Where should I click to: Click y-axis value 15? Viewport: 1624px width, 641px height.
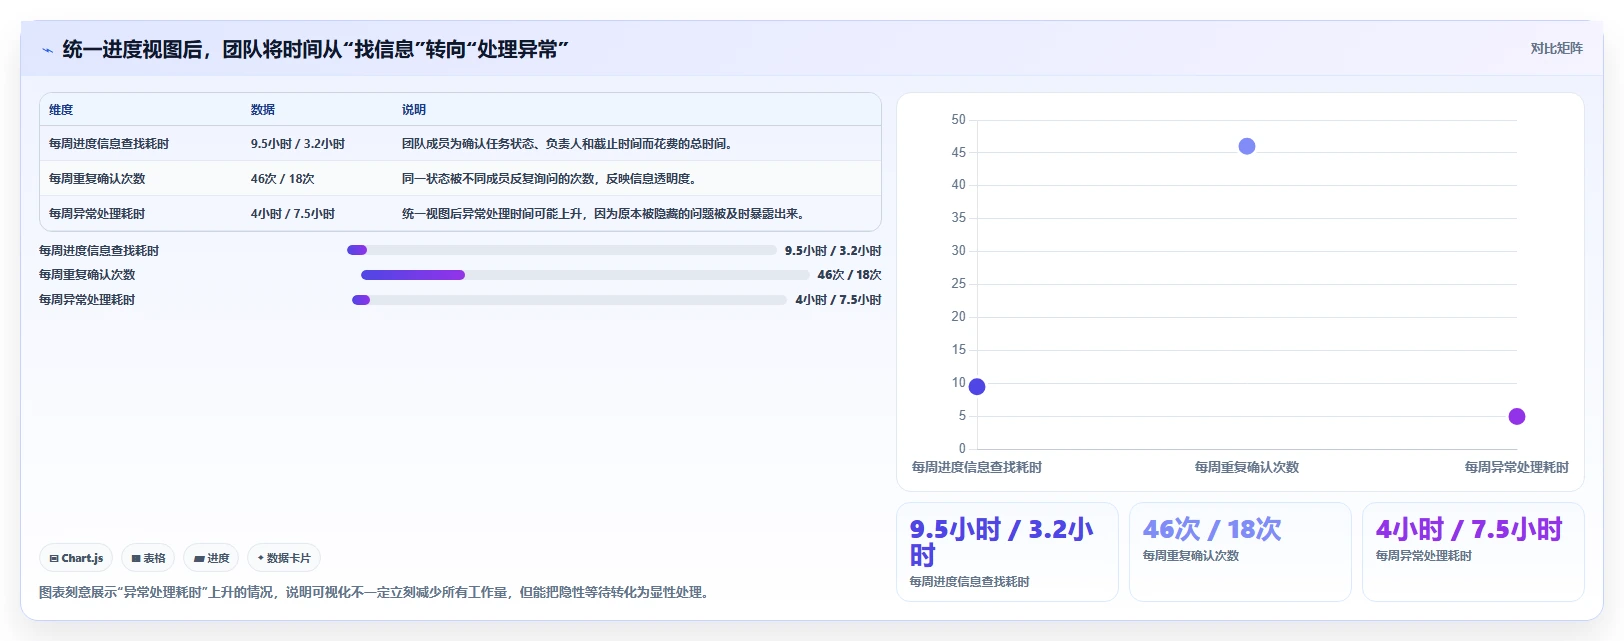959,350
